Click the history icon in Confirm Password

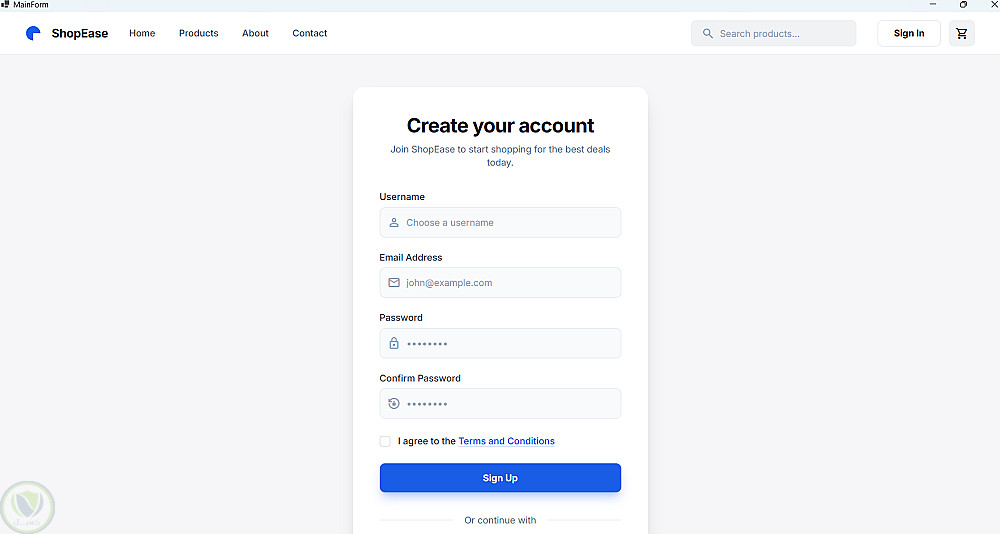[394, 403]
